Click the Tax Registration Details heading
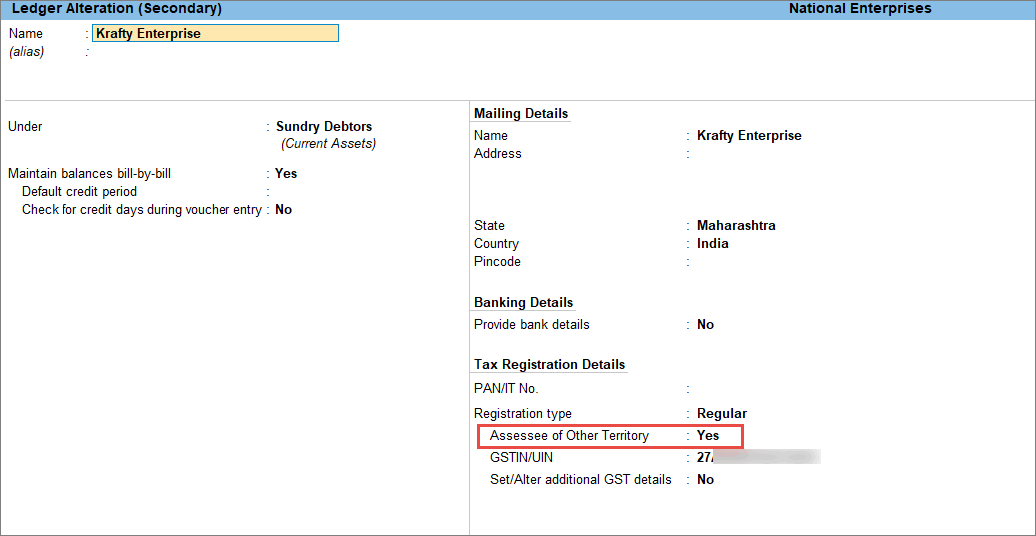This screenshot has width=1036, height=536. pyautogui.click(x=550, y=364)
